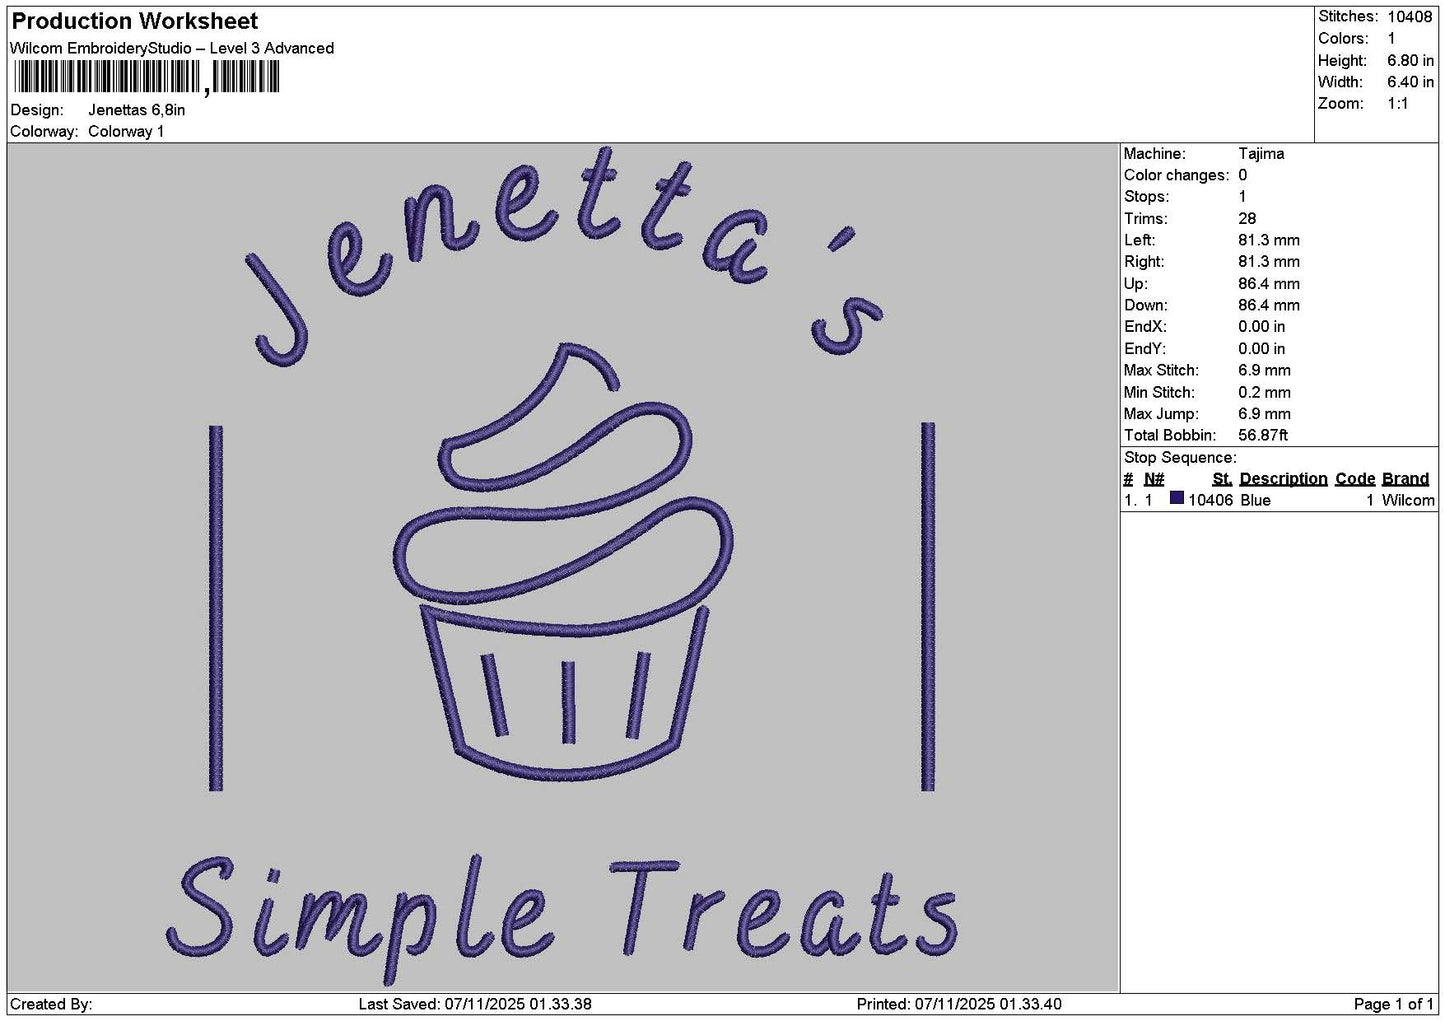Click the 'Description' column header
This screenshot has height=1021, width=1445.
[1283, 479]
